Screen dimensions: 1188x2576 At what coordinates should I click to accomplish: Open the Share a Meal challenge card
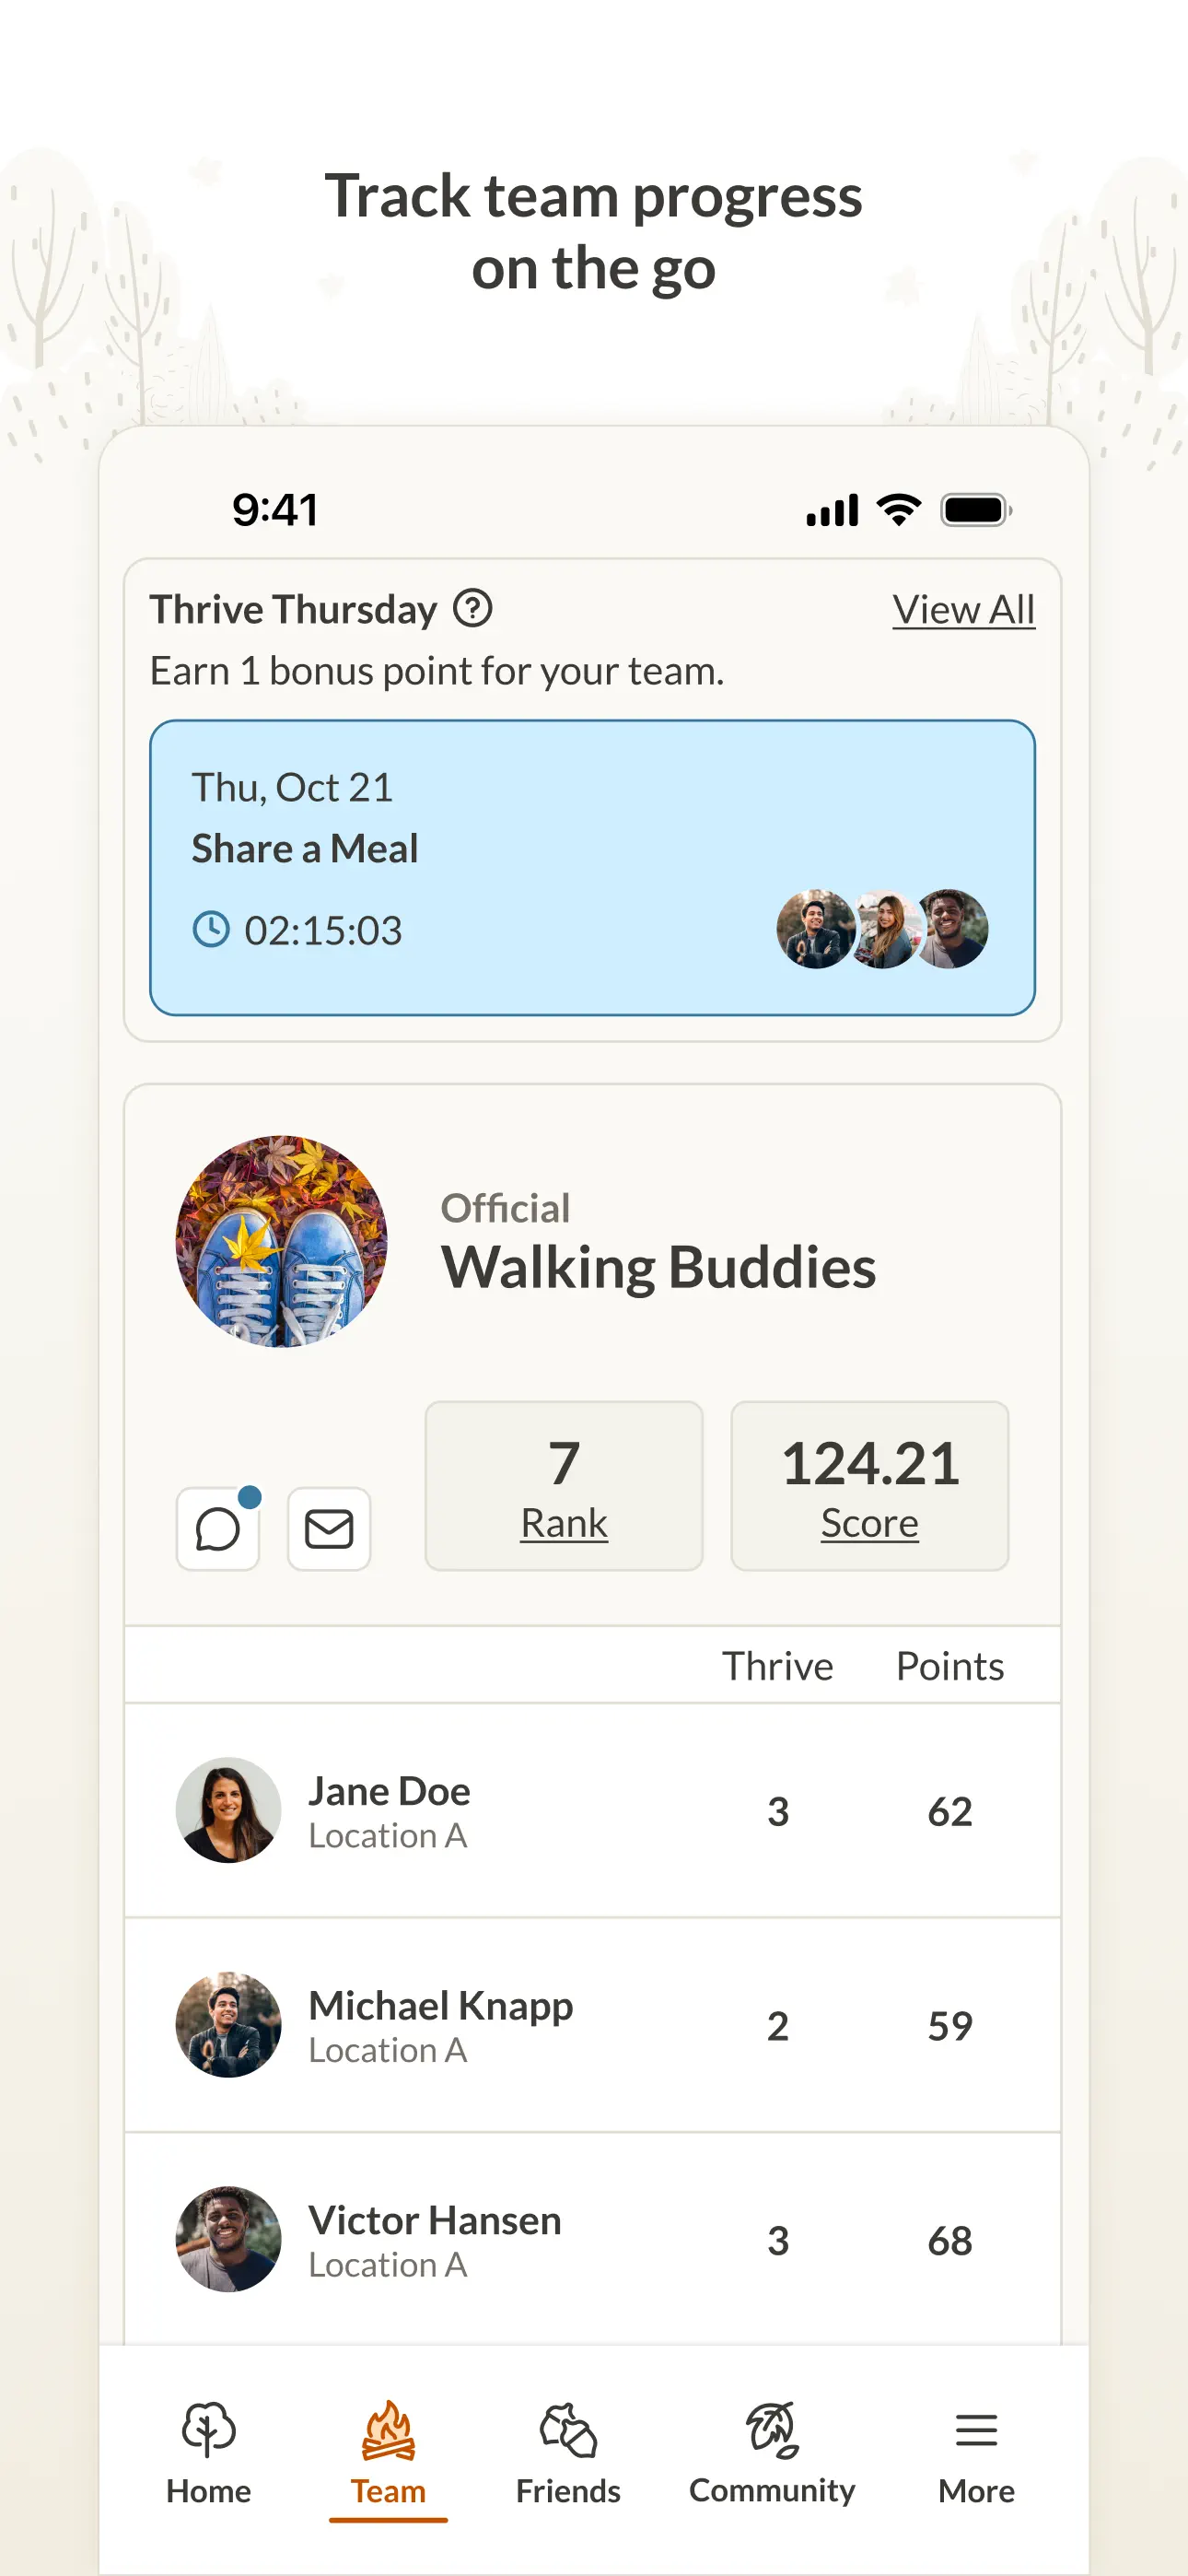594,868
